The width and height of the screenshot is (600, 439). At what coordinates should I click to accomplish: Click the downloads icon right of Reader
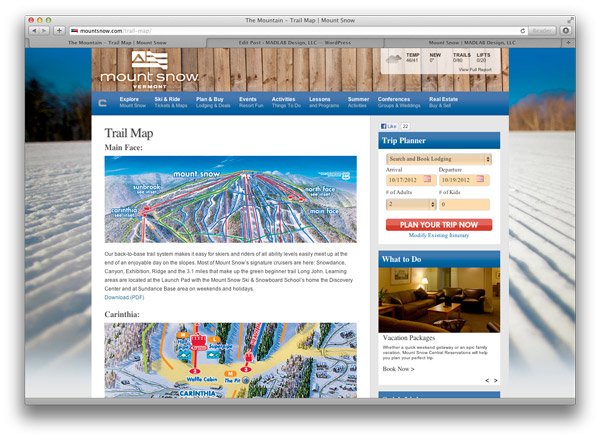(566, 31)
